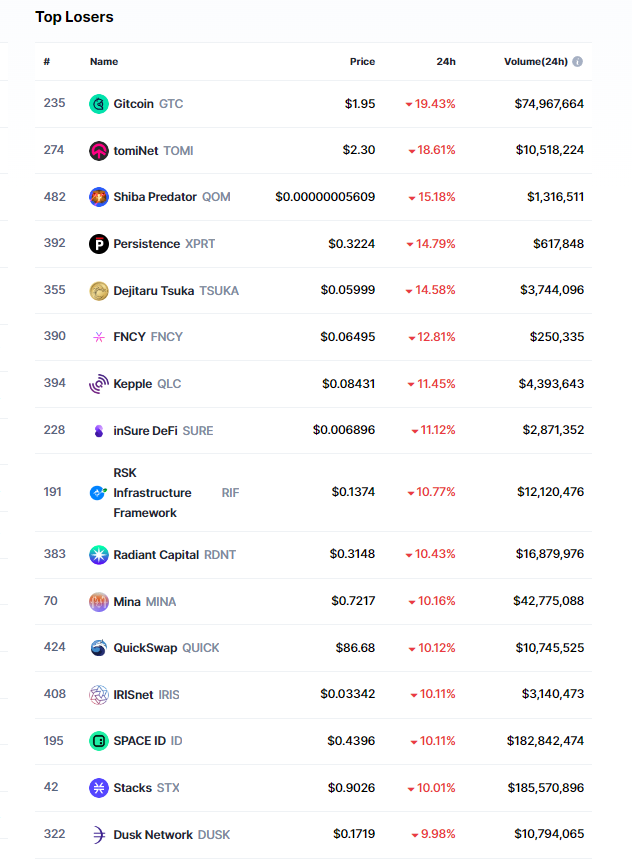Click the Kepple QLC logo icon
This screenshot has height=860, width=632.
pyautogui.click(x=98, y=384)
